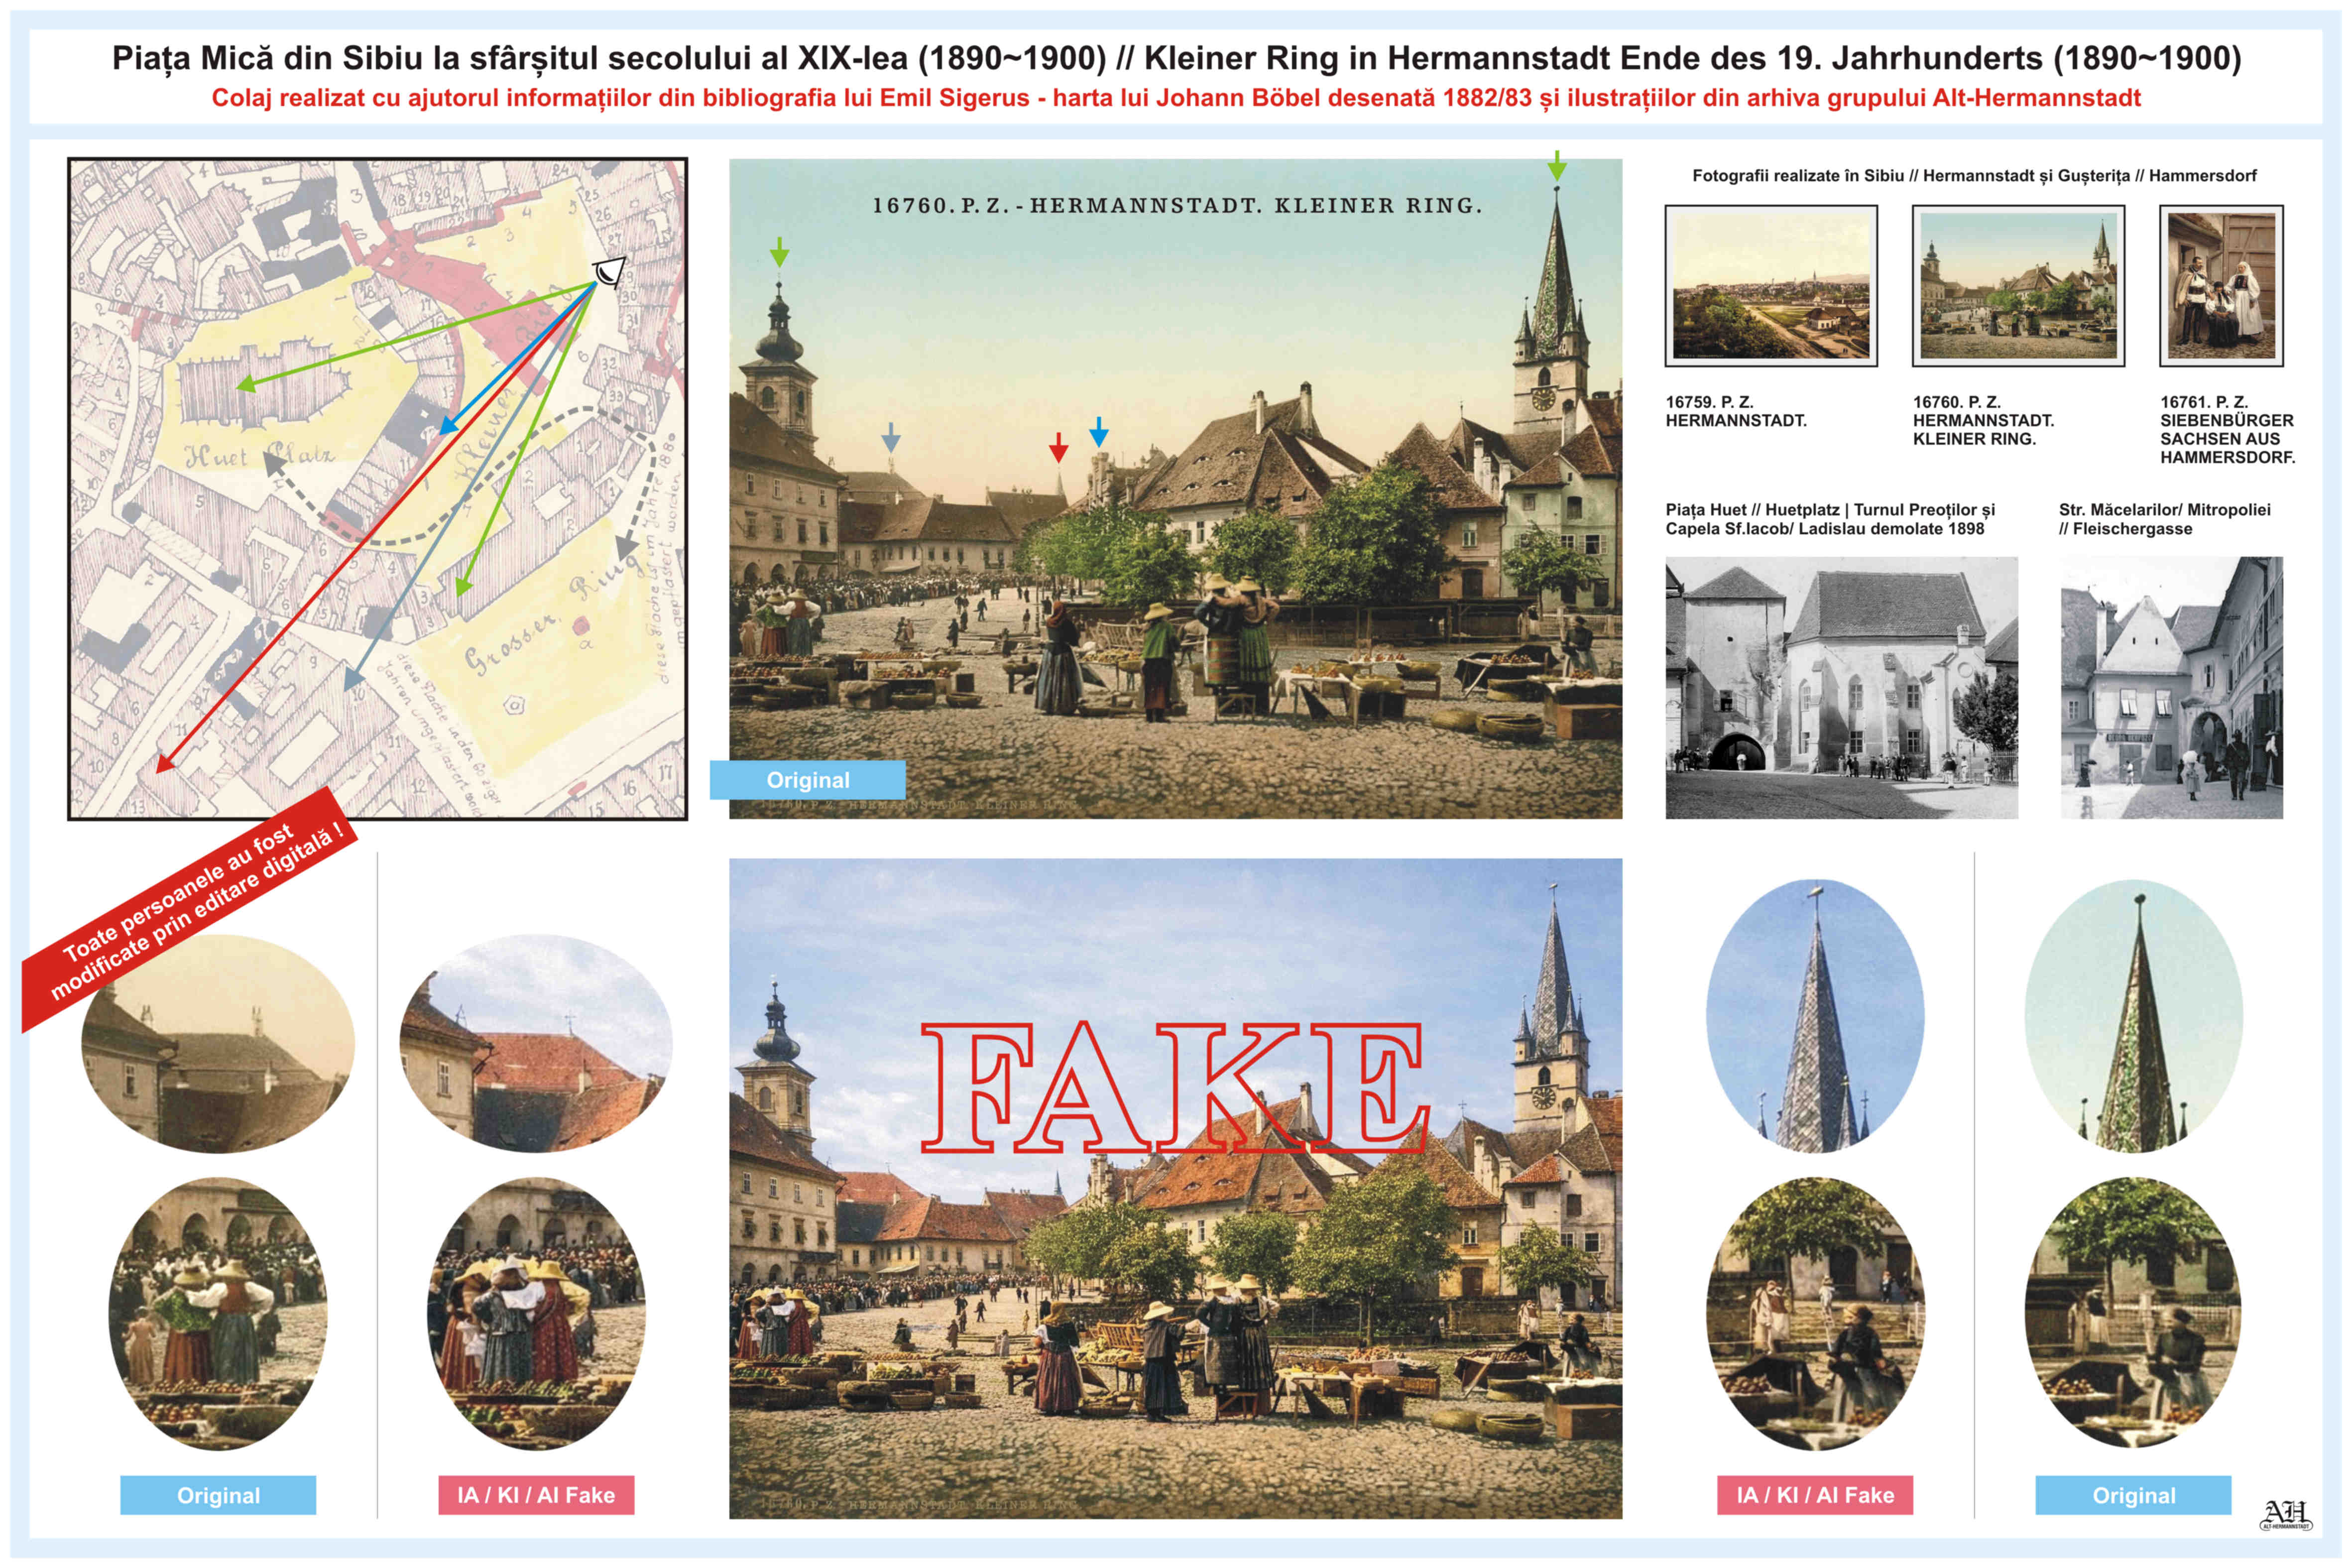The image size is (2352, 1568).
Task: Click the oval AI fake spire close-up
Action: [1815, 1015]
